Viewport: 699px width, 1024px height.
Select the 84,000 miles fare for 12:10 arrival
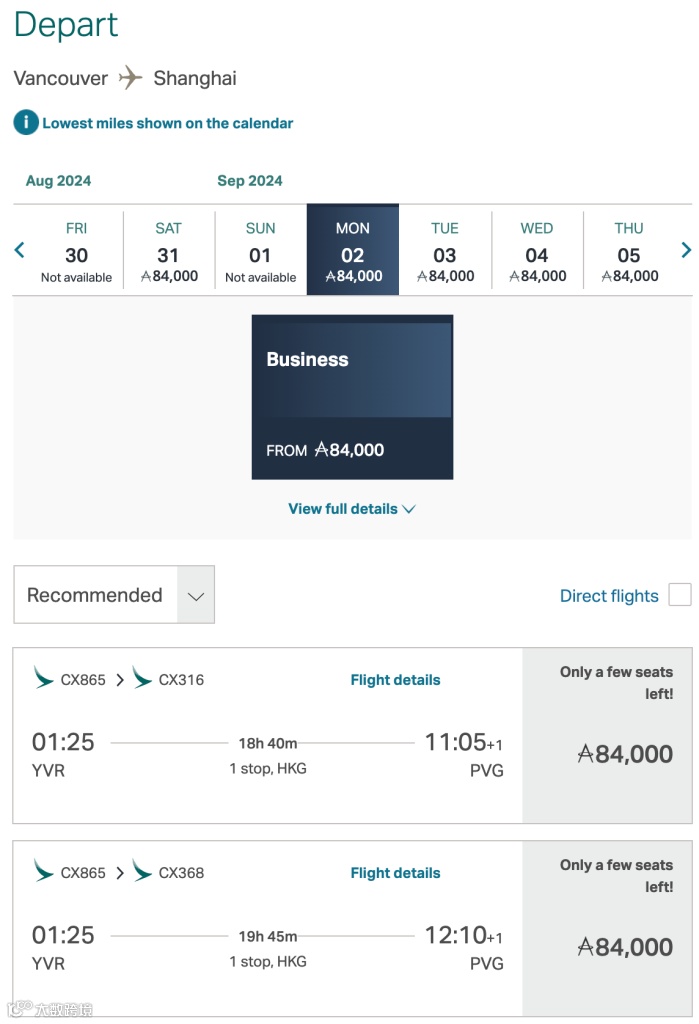click(x=625, y=947)
